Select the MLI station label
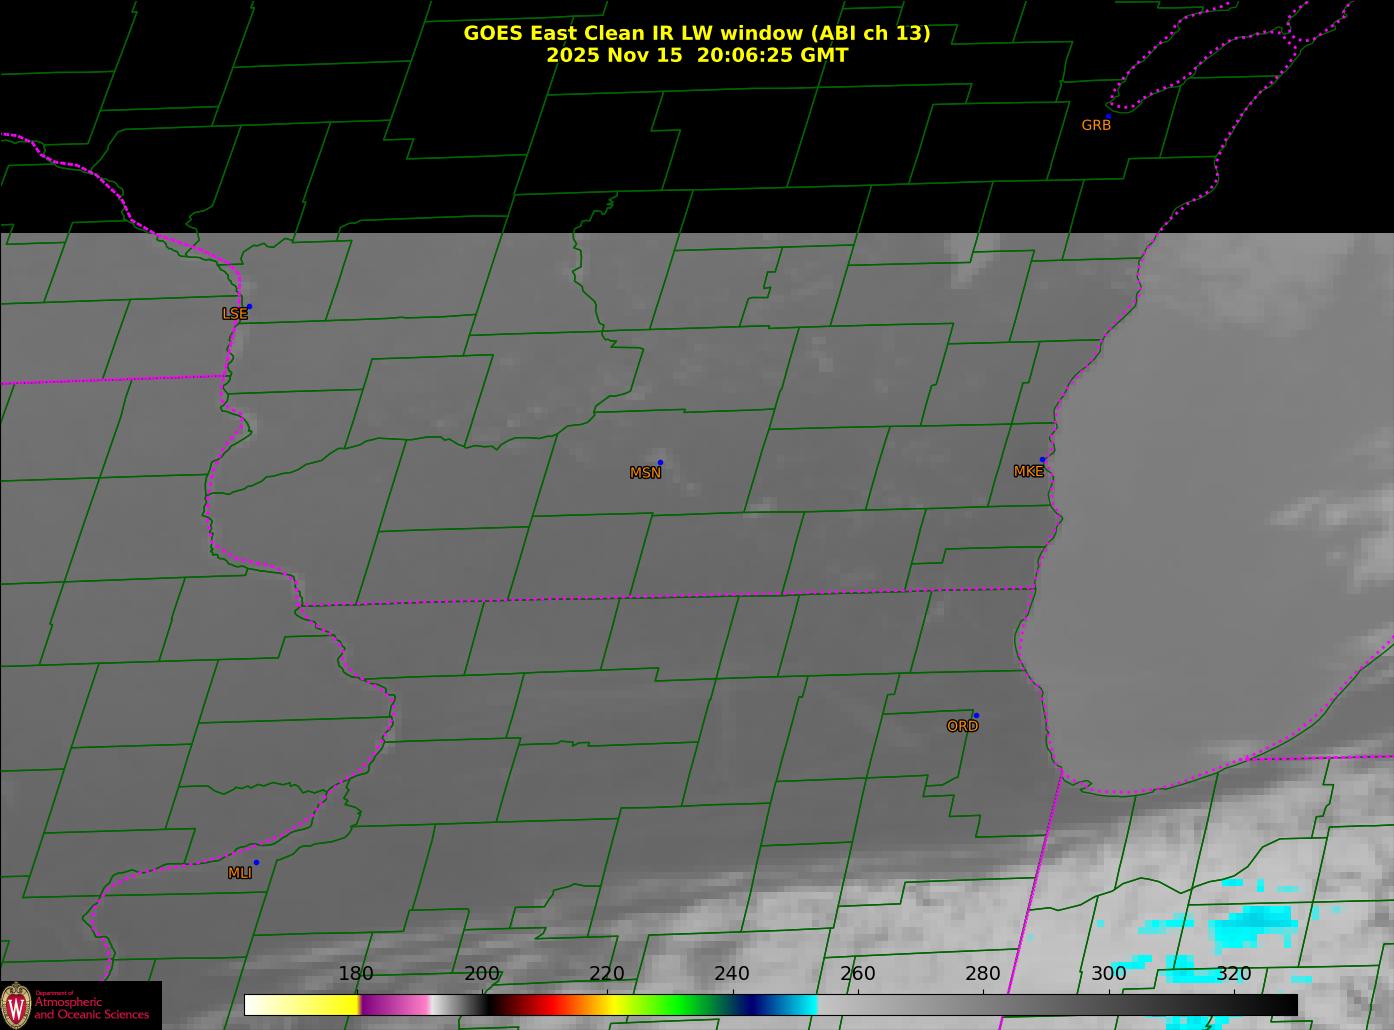The width and height of the screenshot is (1394, 1030). click(240, 873)
